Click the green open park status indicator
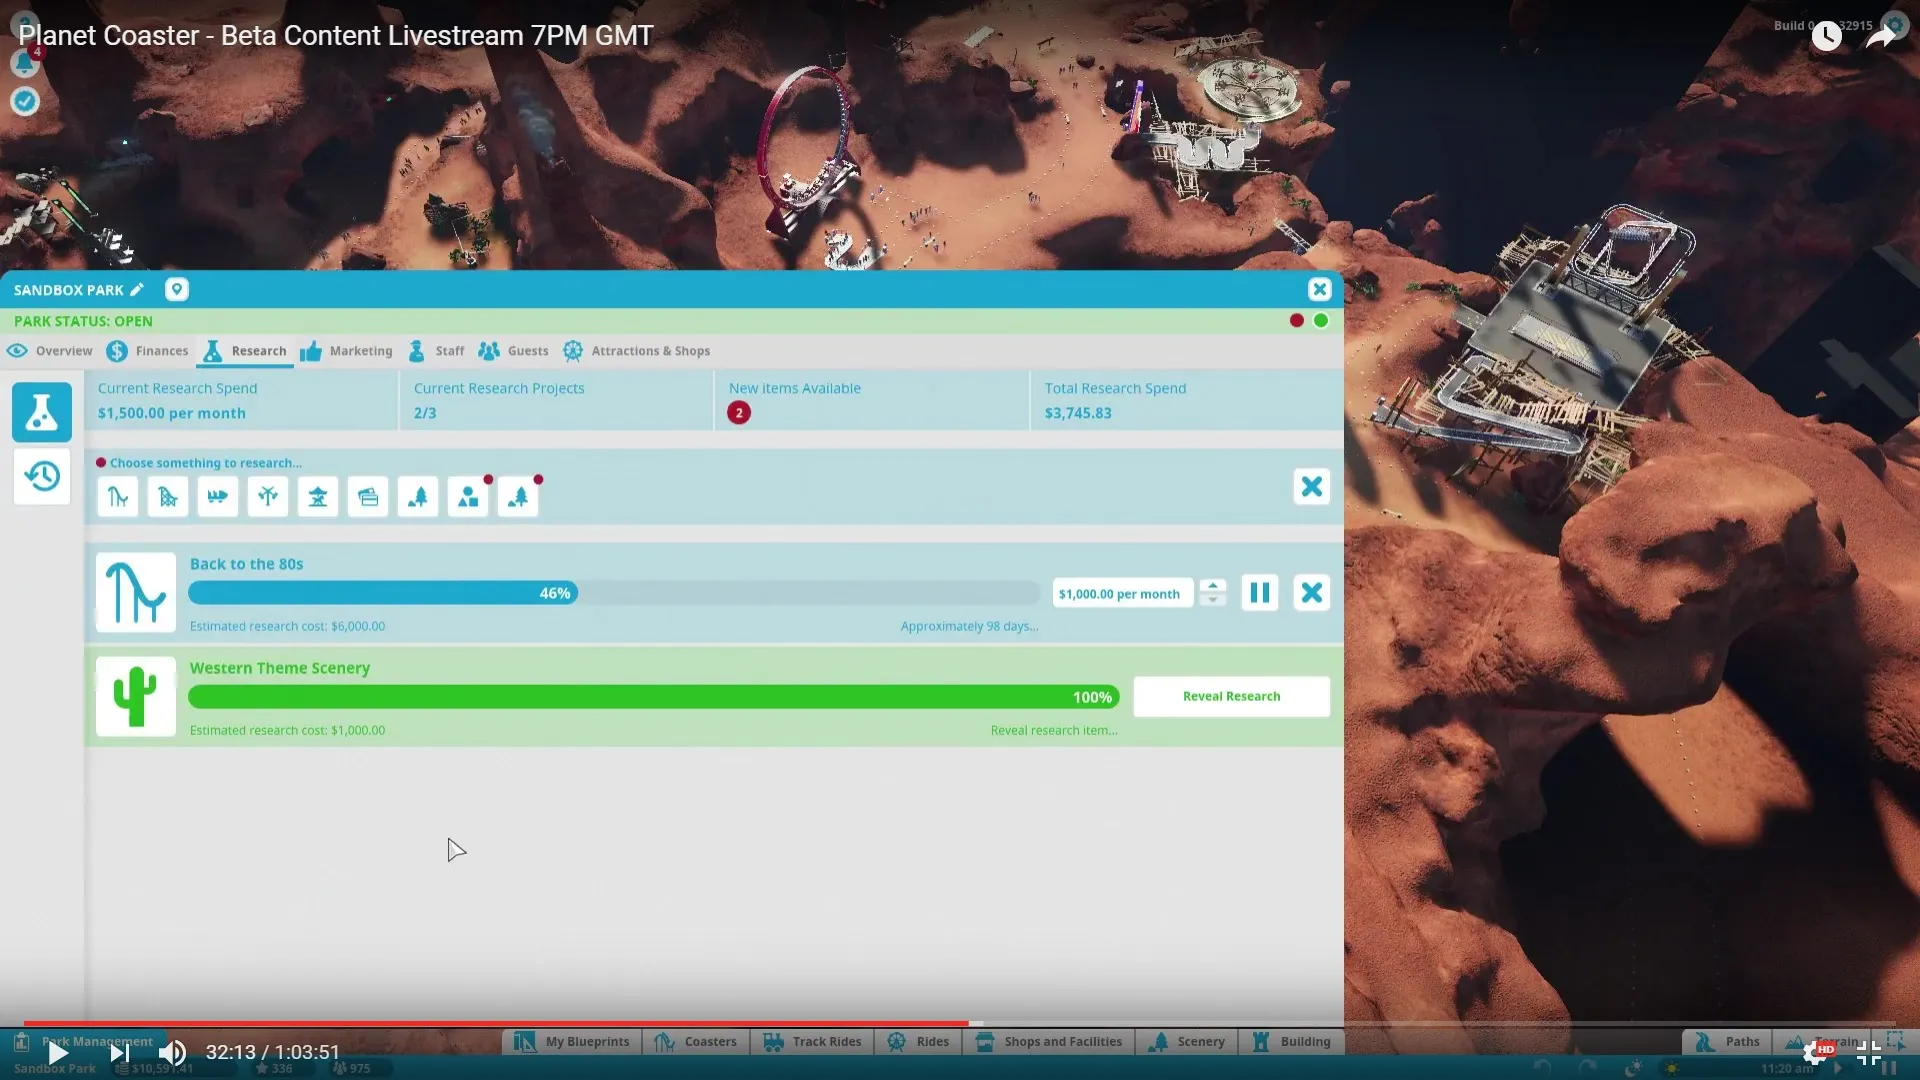 point(1321,321)
